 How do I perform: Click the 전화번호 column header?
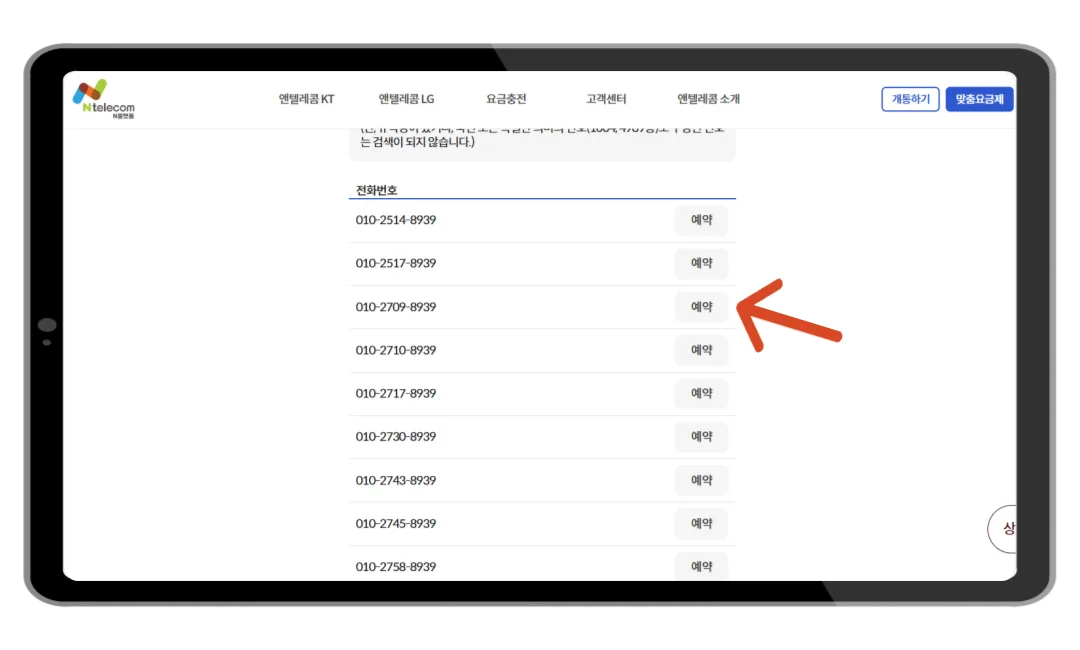[x=376, y=191]
